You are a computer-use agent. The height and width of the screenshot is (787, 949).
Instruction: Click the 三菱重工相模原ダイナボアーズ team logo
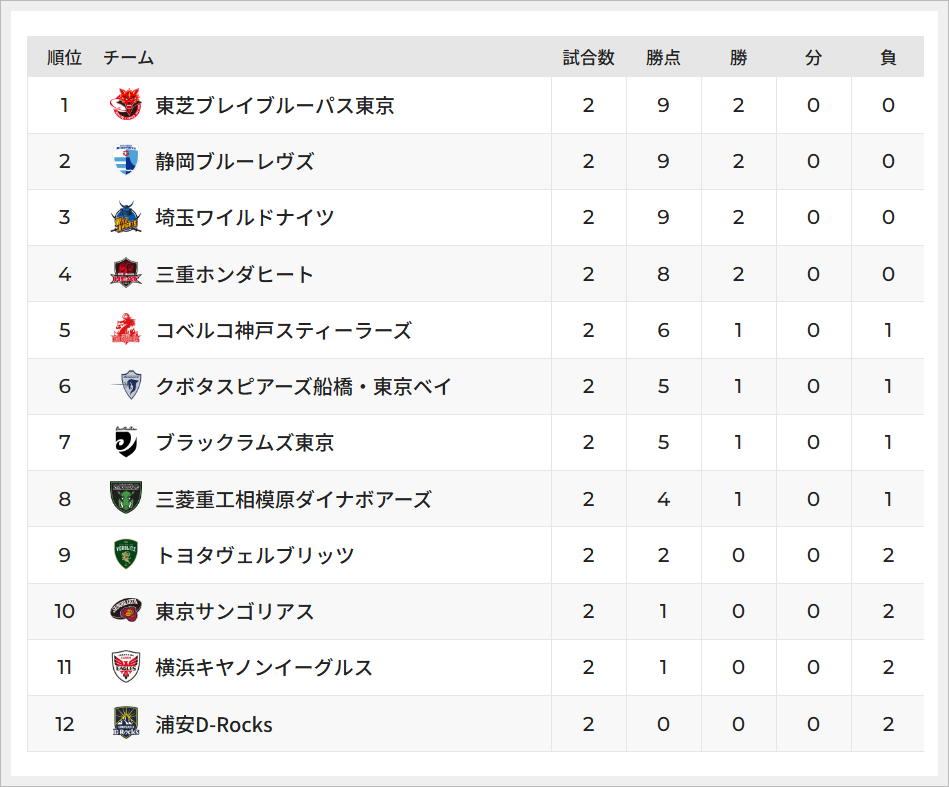[x=126, y=499]
